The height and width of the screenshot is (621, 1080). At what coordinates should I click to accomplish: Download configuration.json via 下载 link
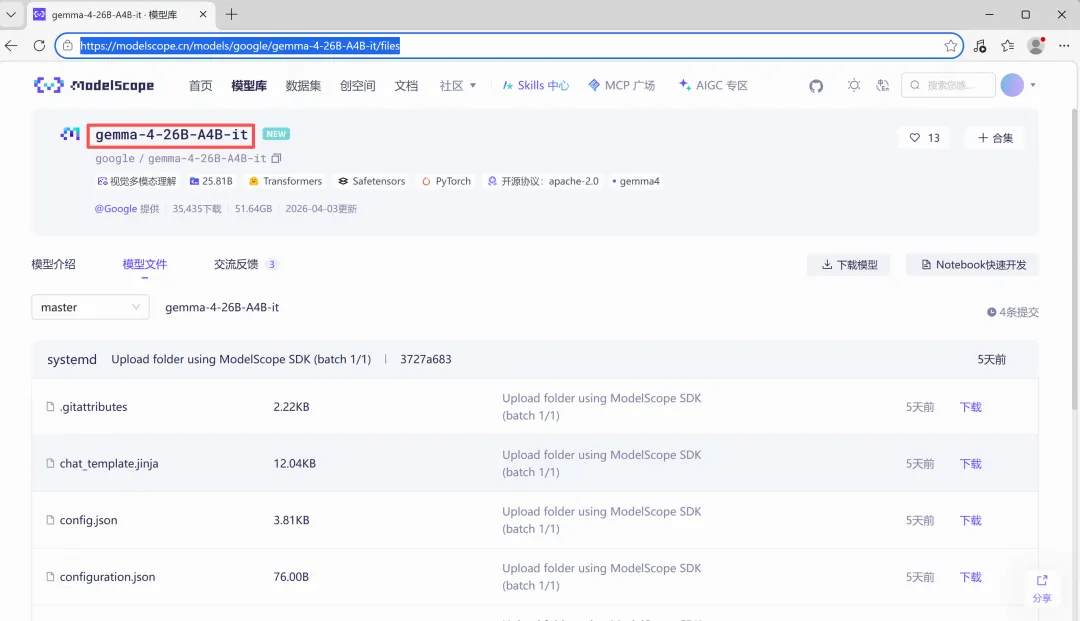(x=970, y=577)
